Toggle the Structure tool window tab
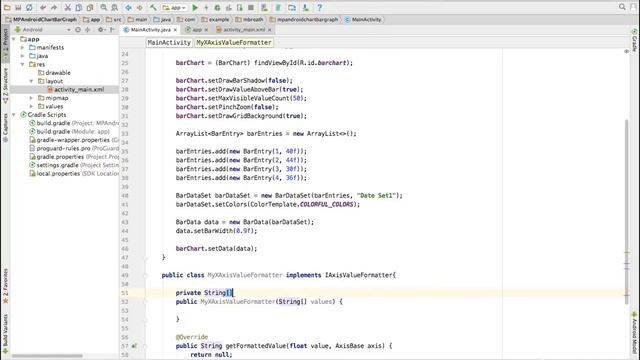Image resolution: width=640 pixels, height=360 pixels. [5, 85]
